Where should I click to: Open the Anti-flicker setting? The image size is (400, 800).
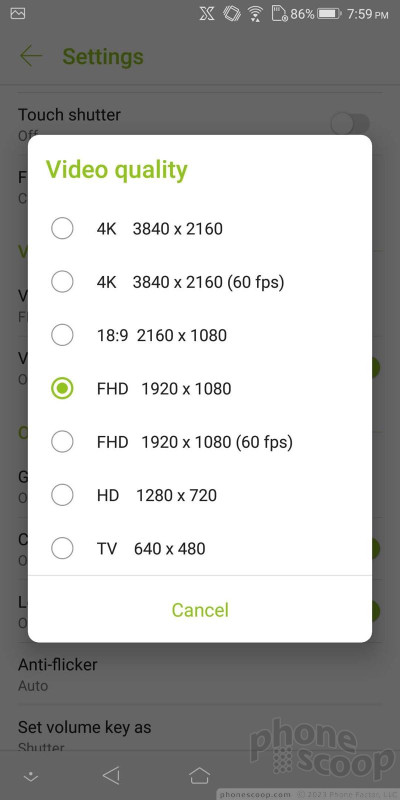tap(200, 674)
